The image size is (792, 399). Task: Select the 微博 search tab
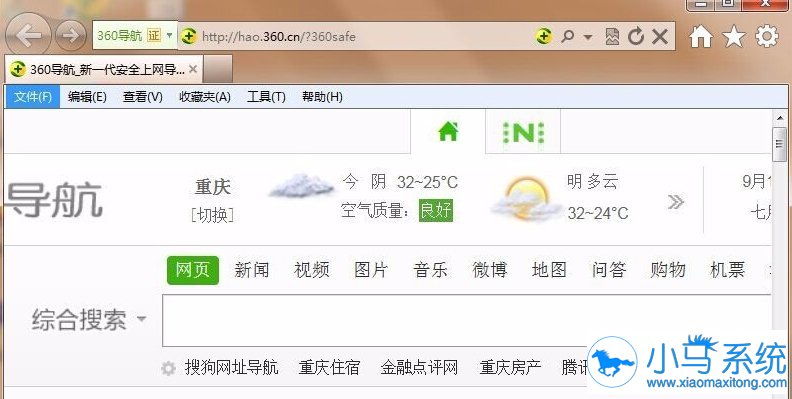(x=489, y=270)
